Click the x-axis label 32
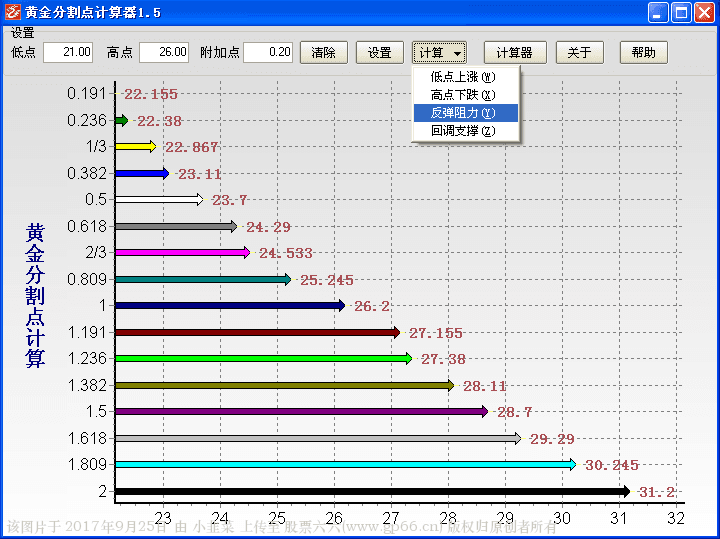The height and width of the screenshot is (539, 720). pyautogui.click(x=676, y=518)
